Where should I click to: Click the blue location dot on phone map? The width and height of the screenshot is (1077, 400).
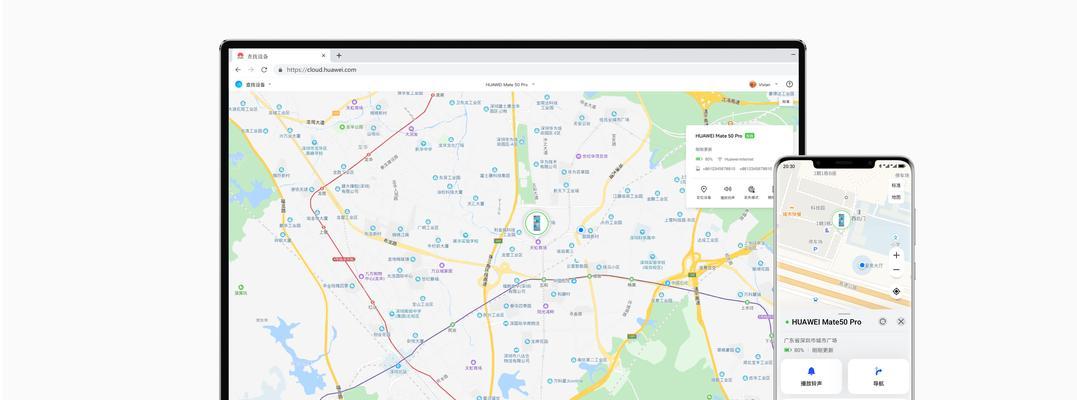[x=862, y=265]
